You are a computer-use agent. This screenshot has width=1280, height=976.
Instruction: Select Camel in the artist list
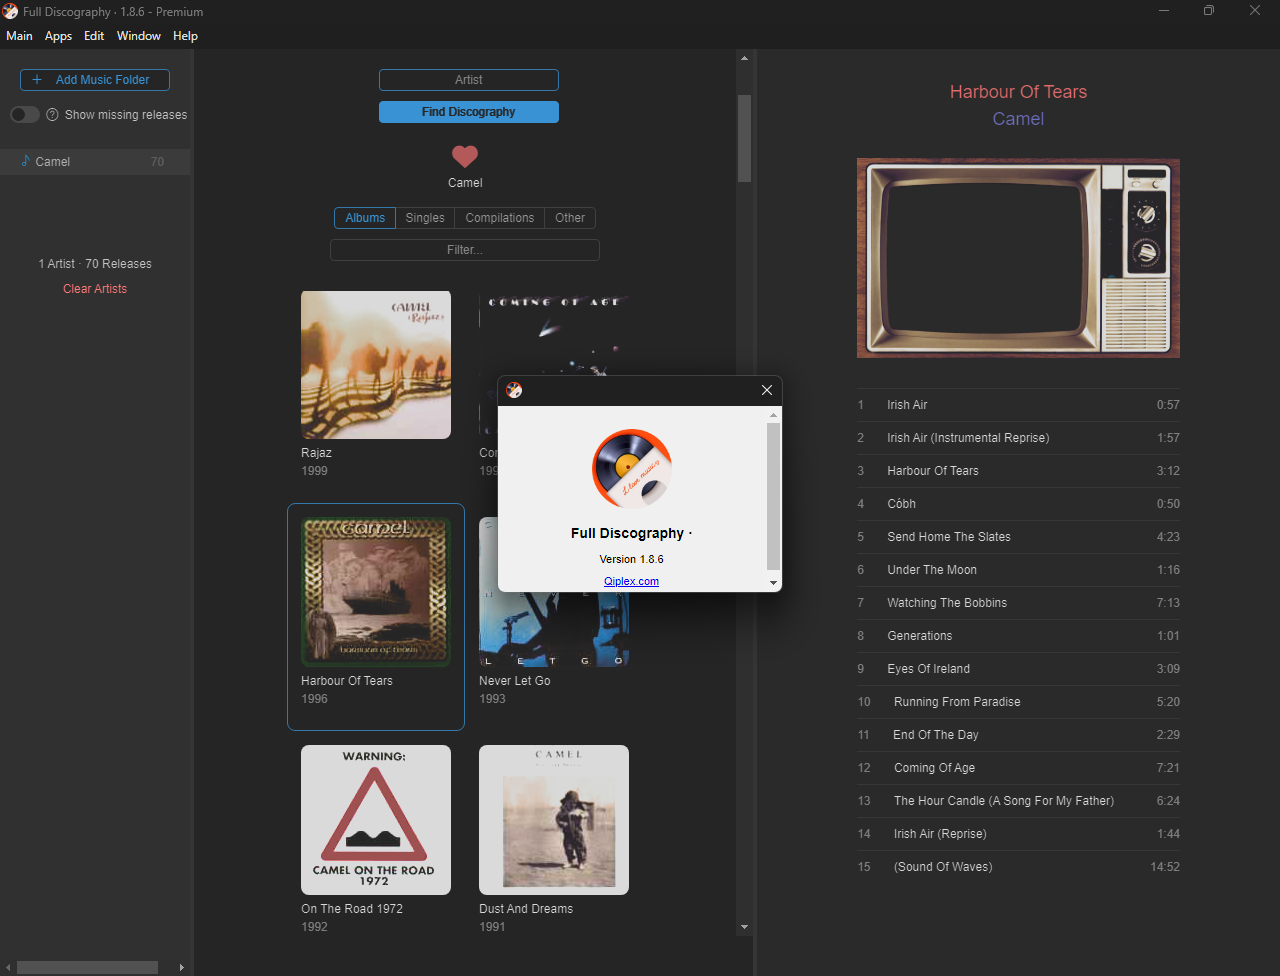[x=95, y=162]
